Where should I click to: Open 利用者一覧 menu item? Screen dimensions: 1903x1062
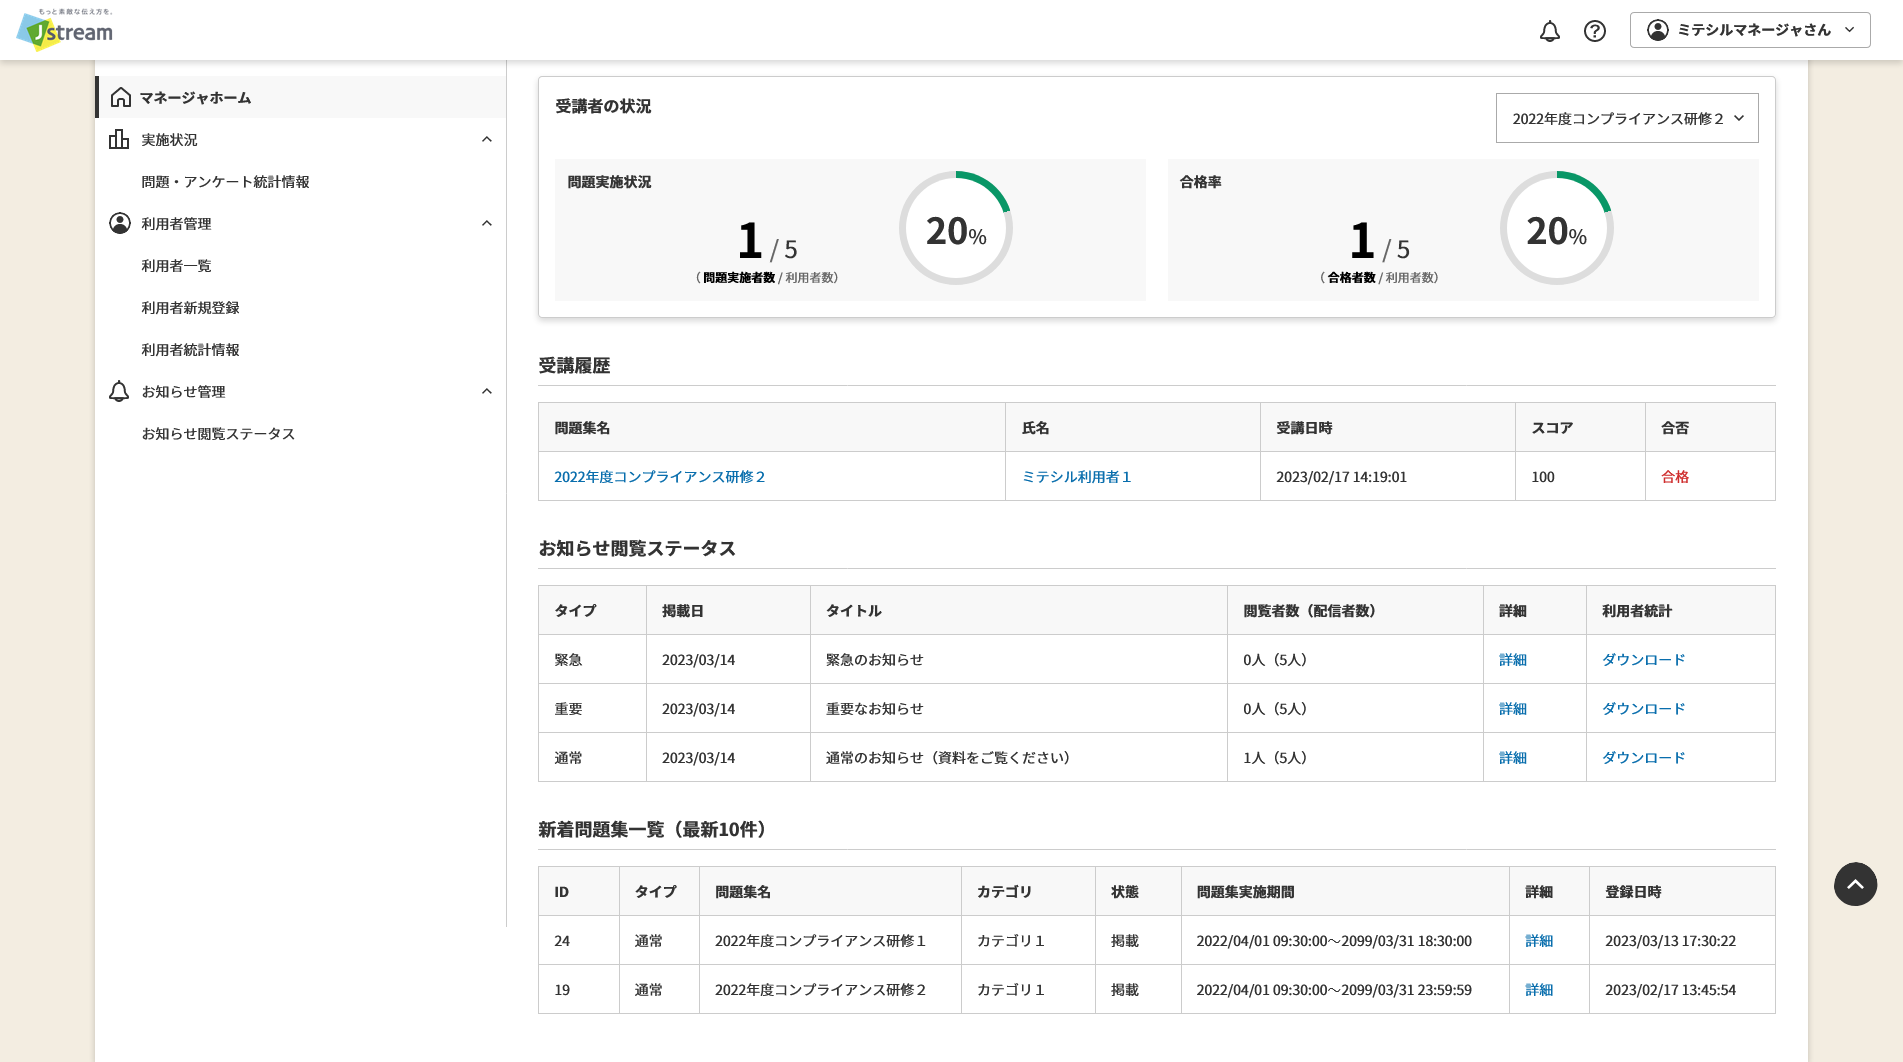coord(176,265)
